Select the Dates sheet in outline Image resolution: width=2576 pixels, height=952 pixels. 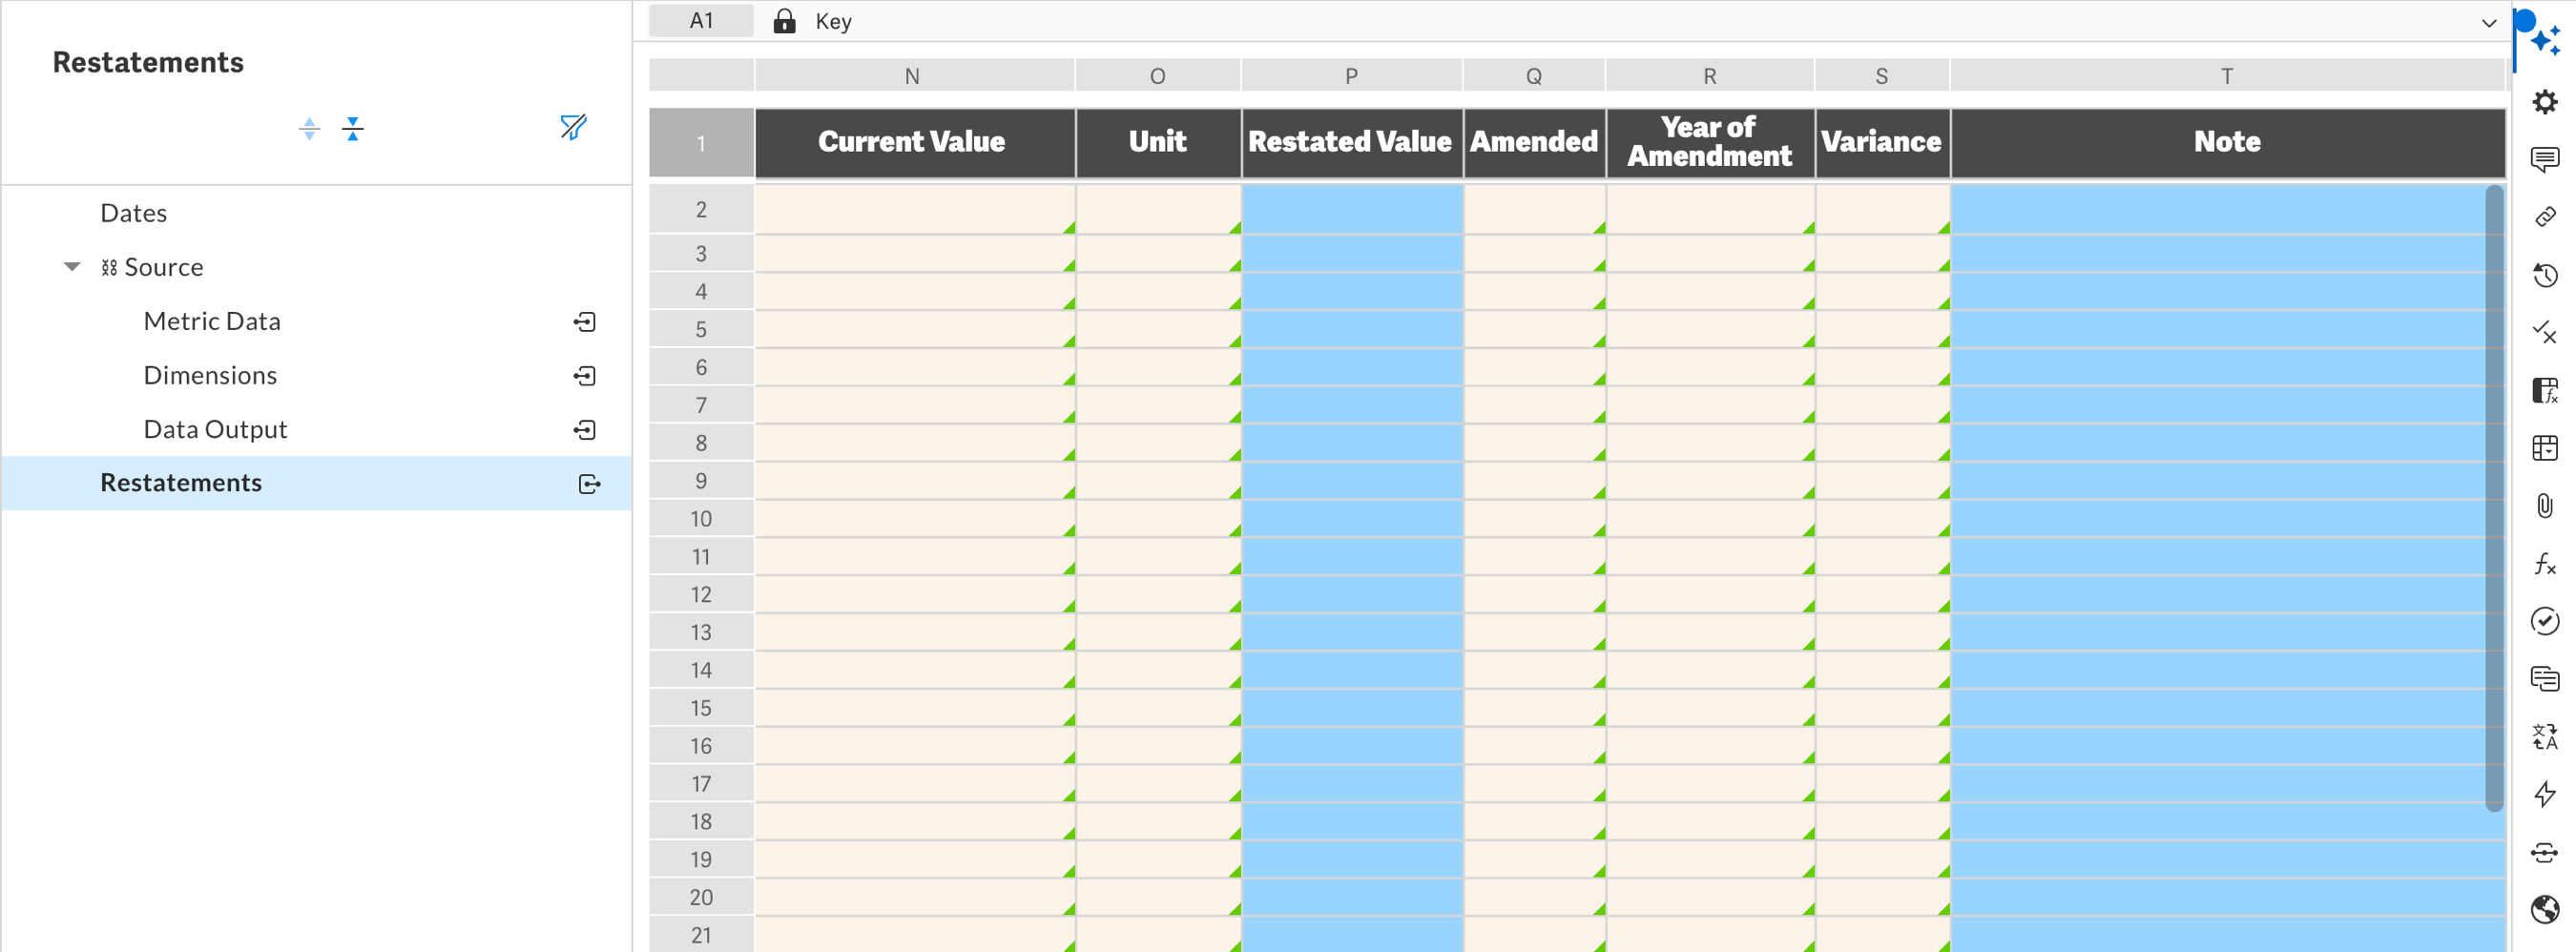click(133, 213)
